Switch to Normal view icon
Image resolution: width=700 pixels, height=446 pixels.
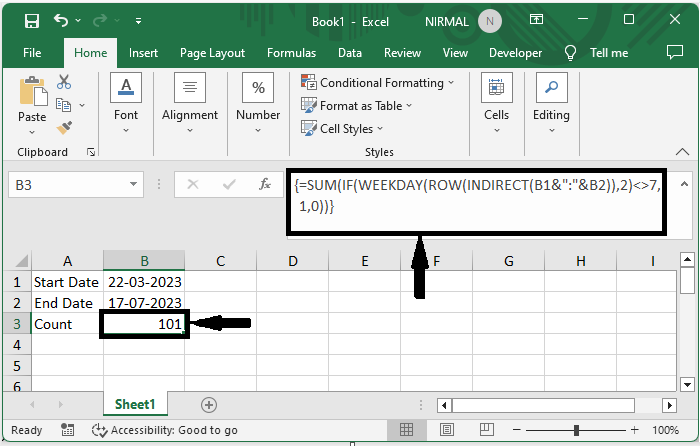[406, 429]
